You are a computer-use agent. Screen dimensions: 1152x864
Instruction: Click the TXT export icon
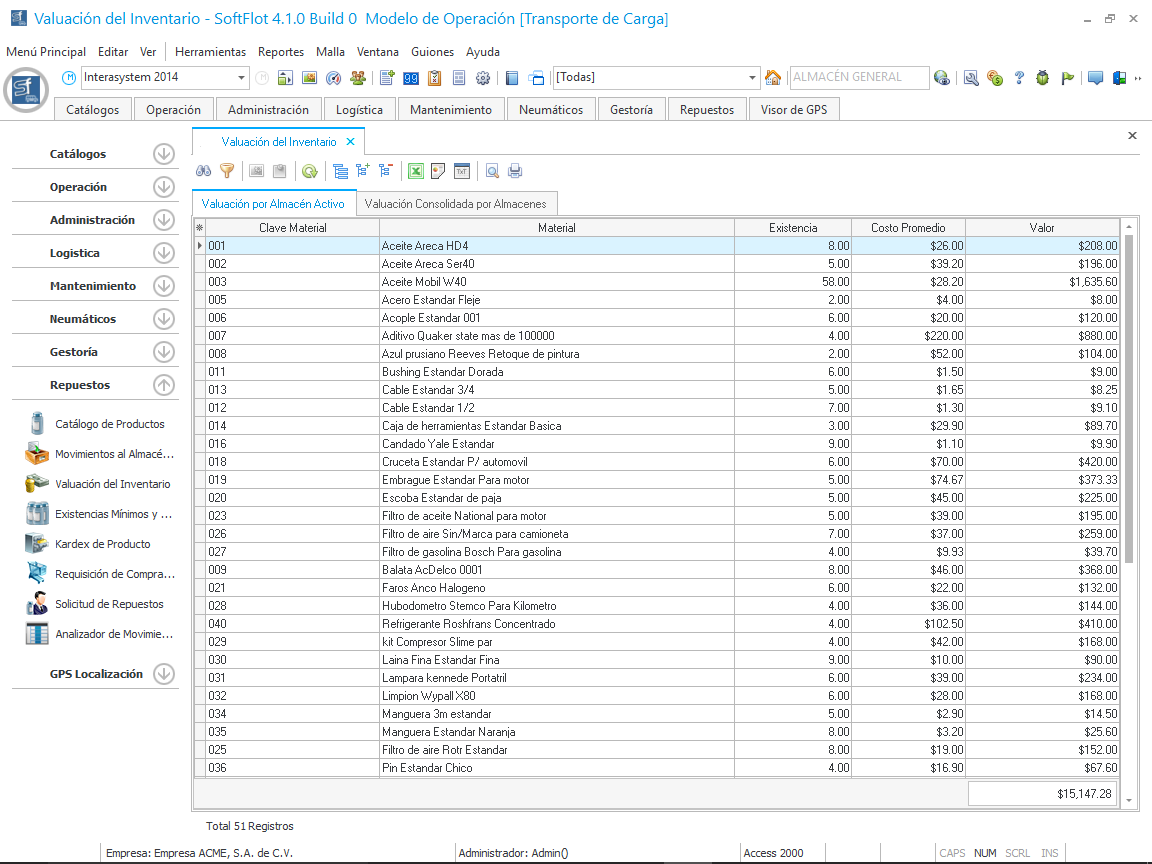click(462, 171)
